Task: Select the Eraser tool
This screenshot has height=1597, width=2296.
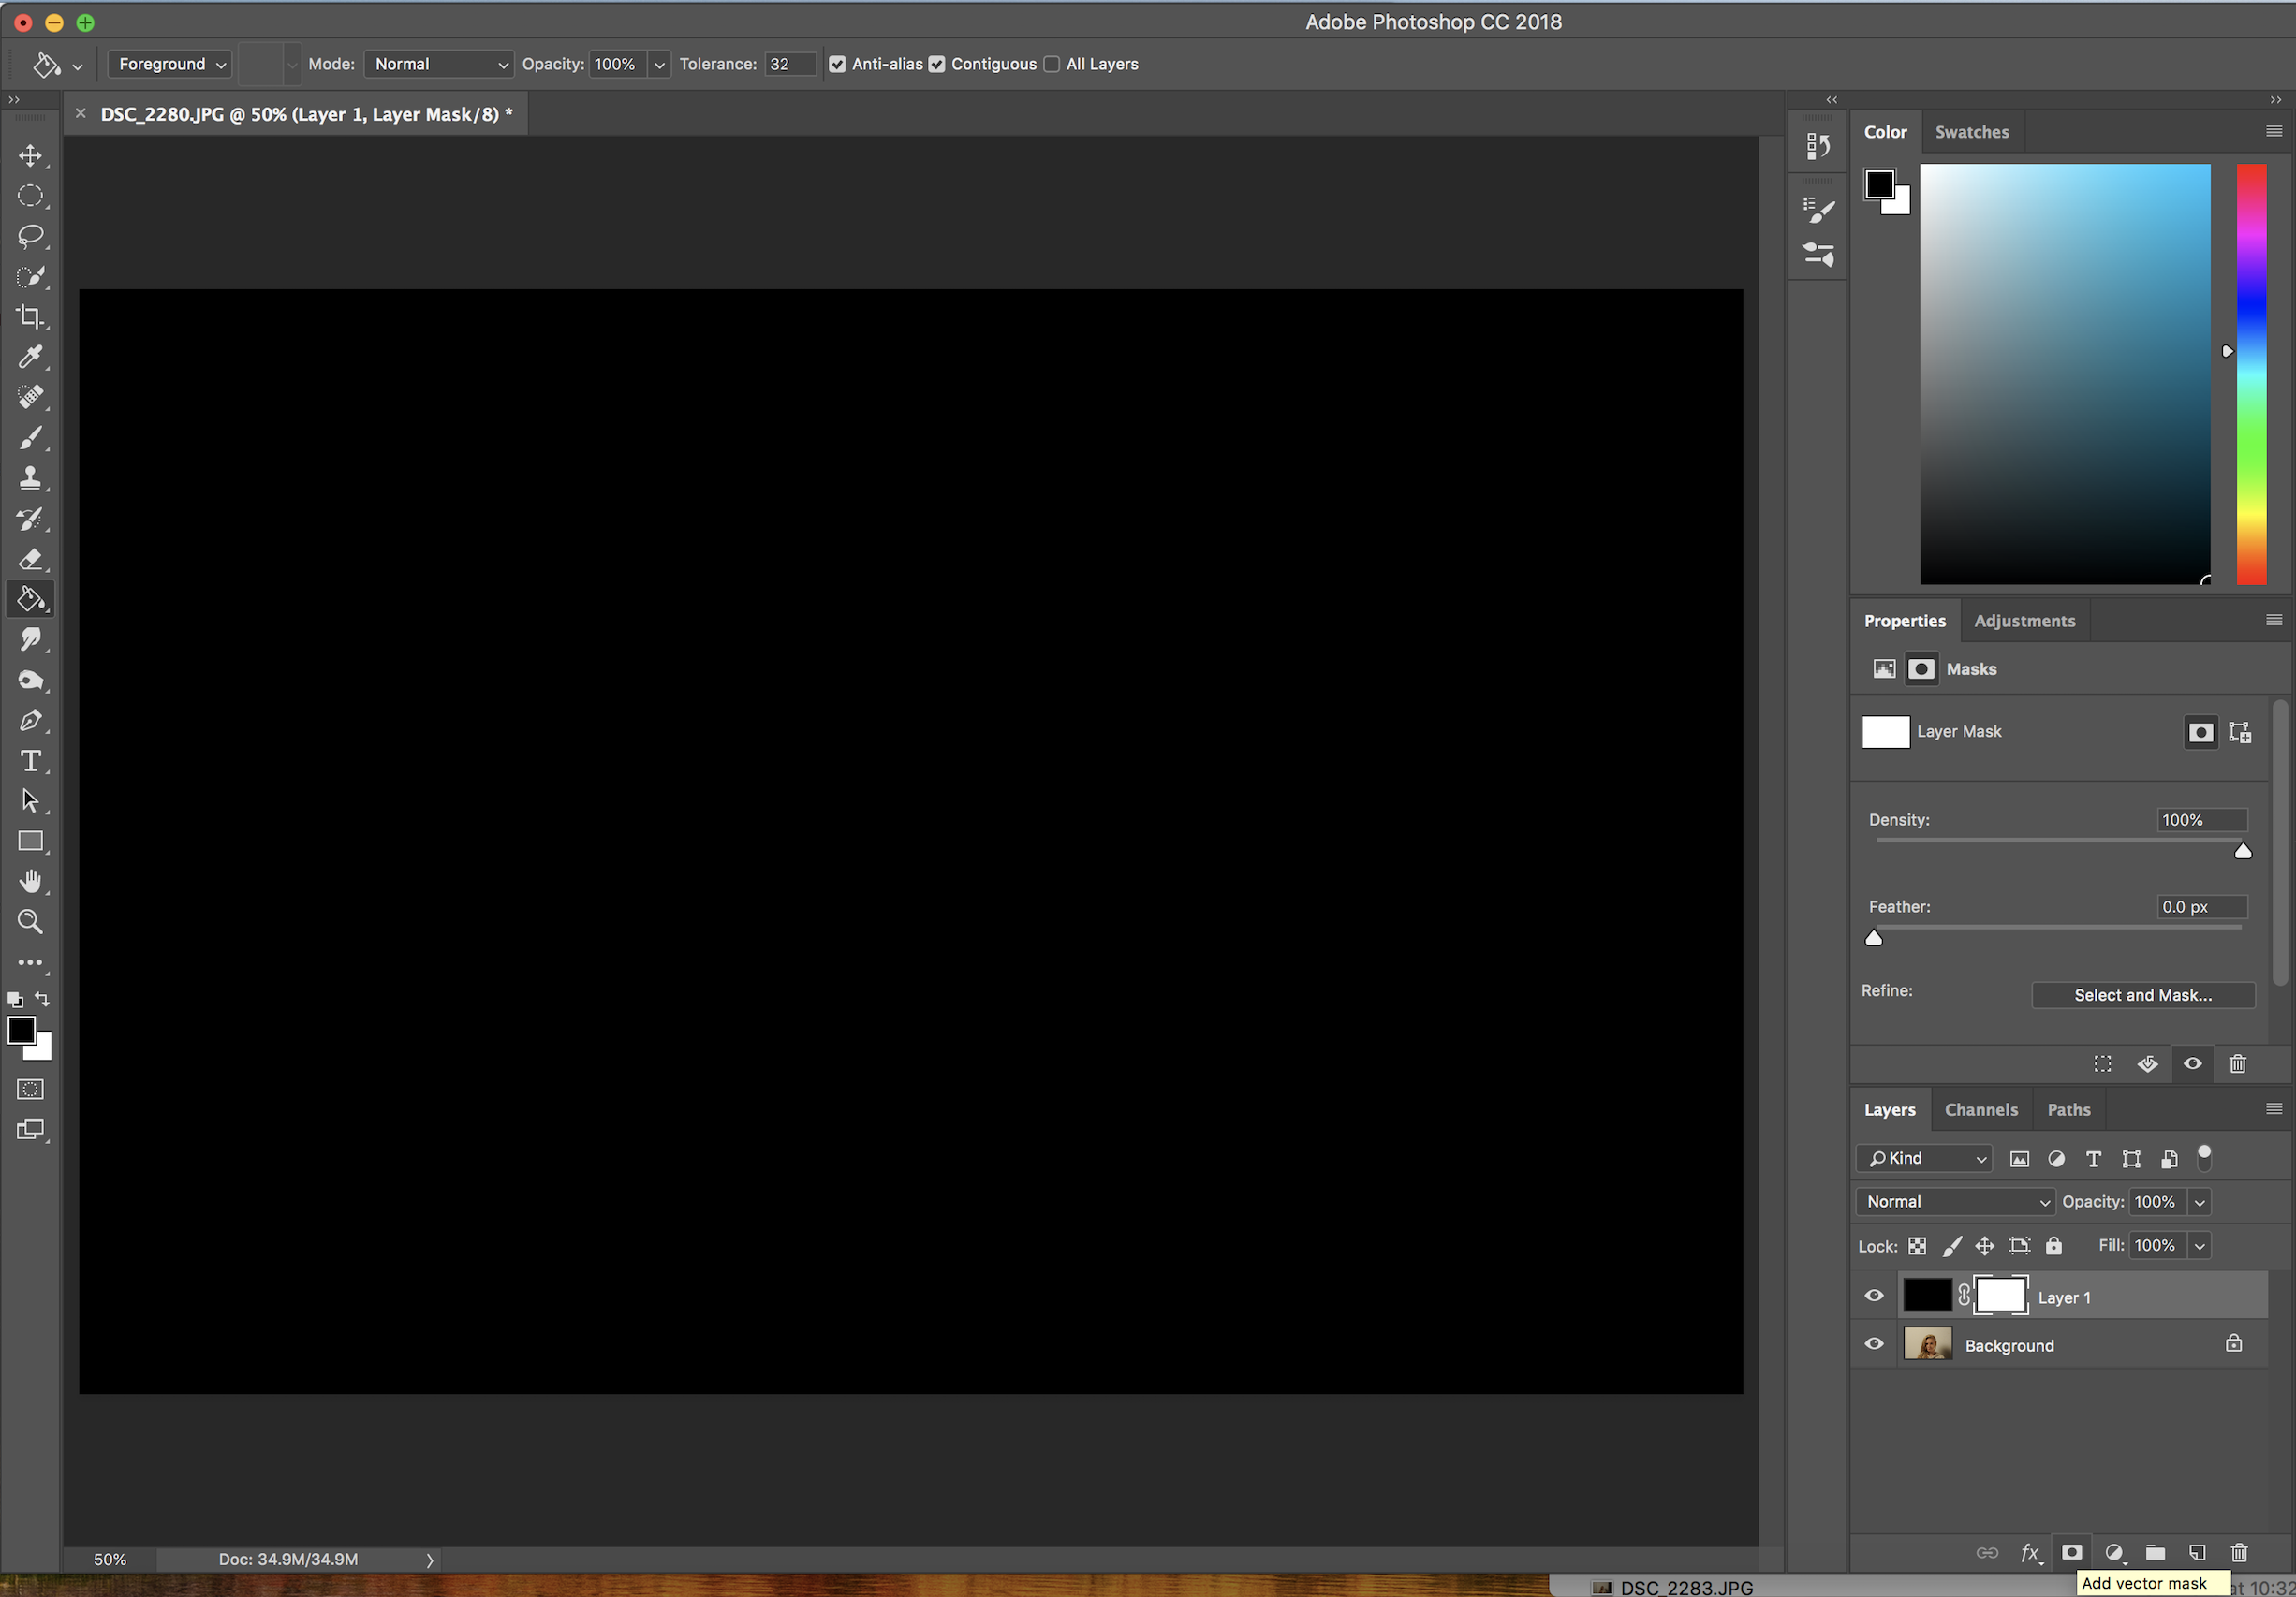Action: [x=30, y=559]
